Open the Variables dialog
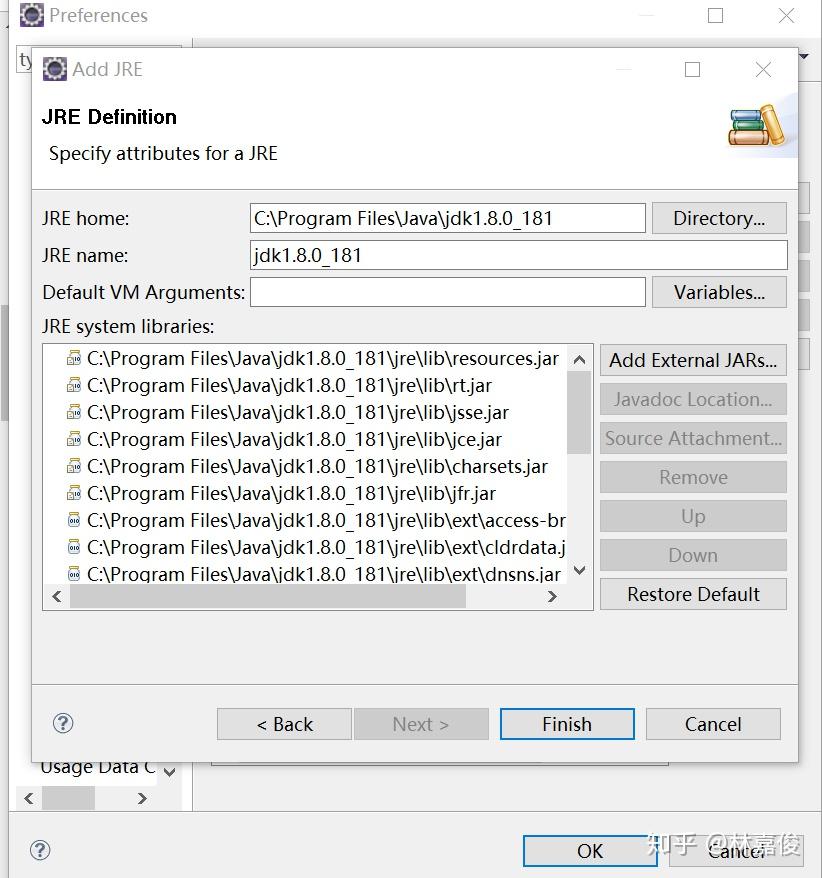 point(719,292)
